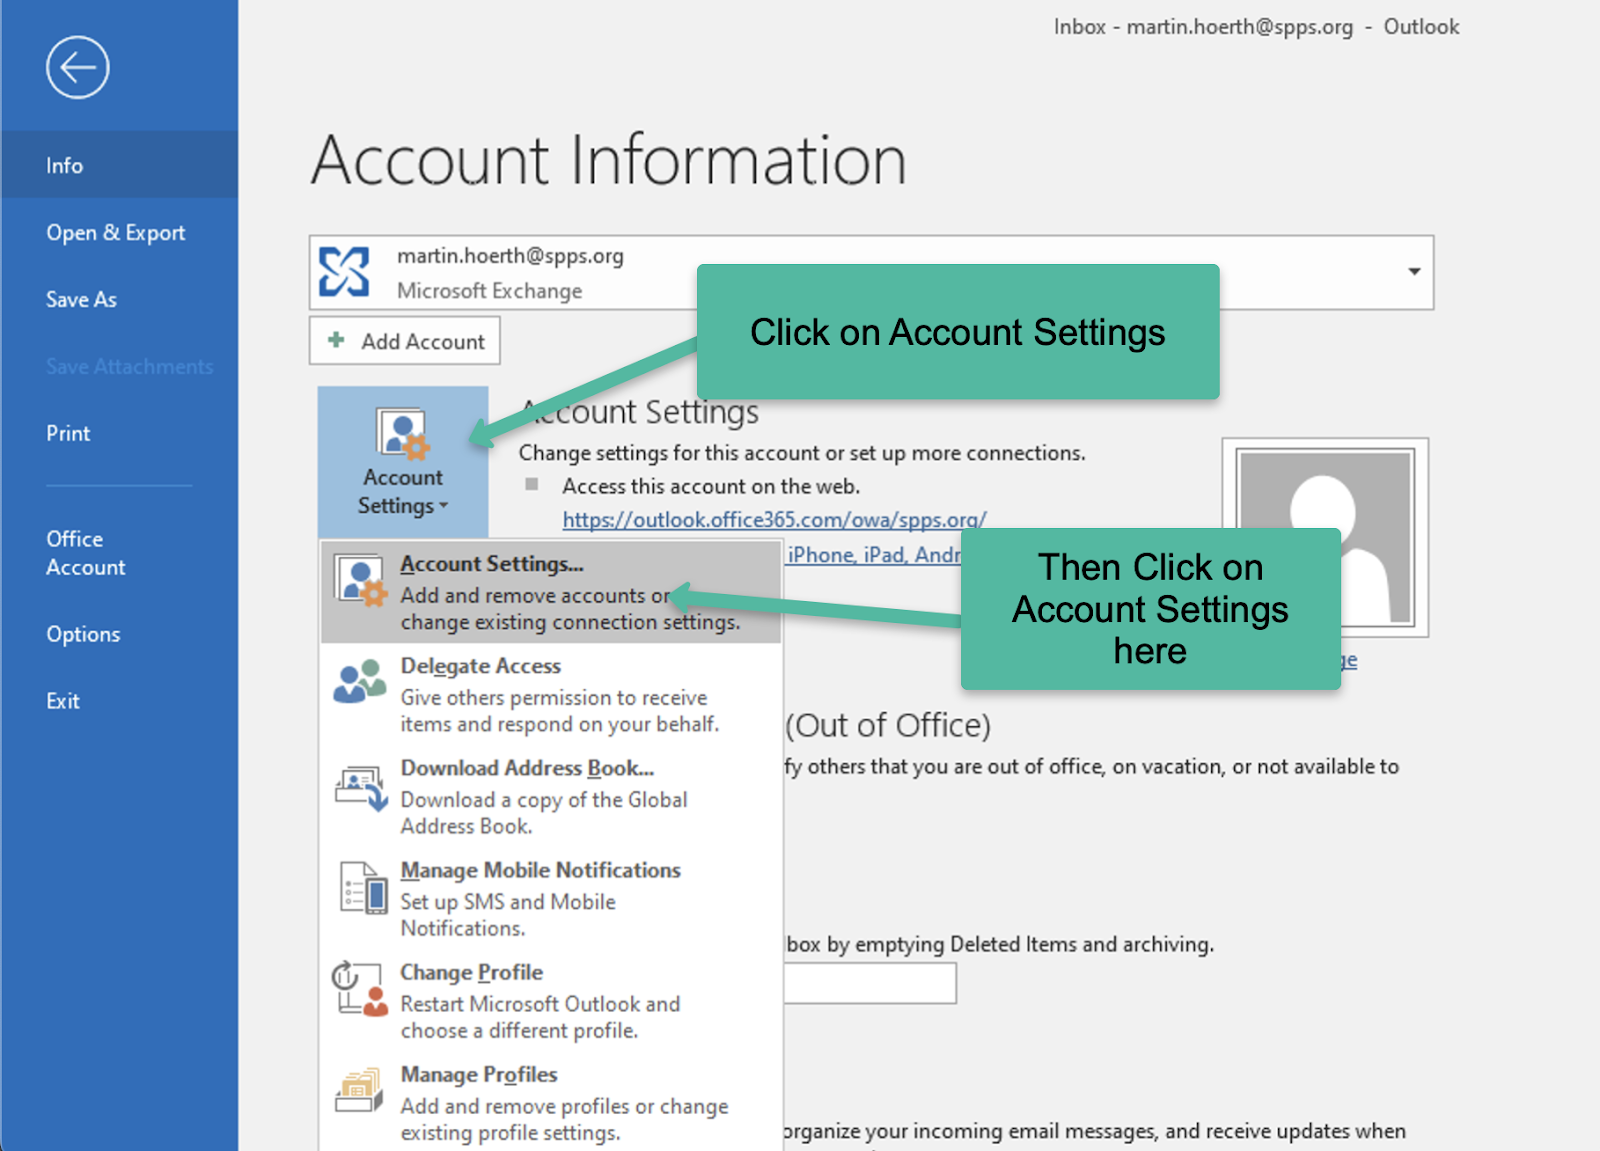1600x1151 pixels.
Task: Select the Info tab
Action: click(119, 165)
